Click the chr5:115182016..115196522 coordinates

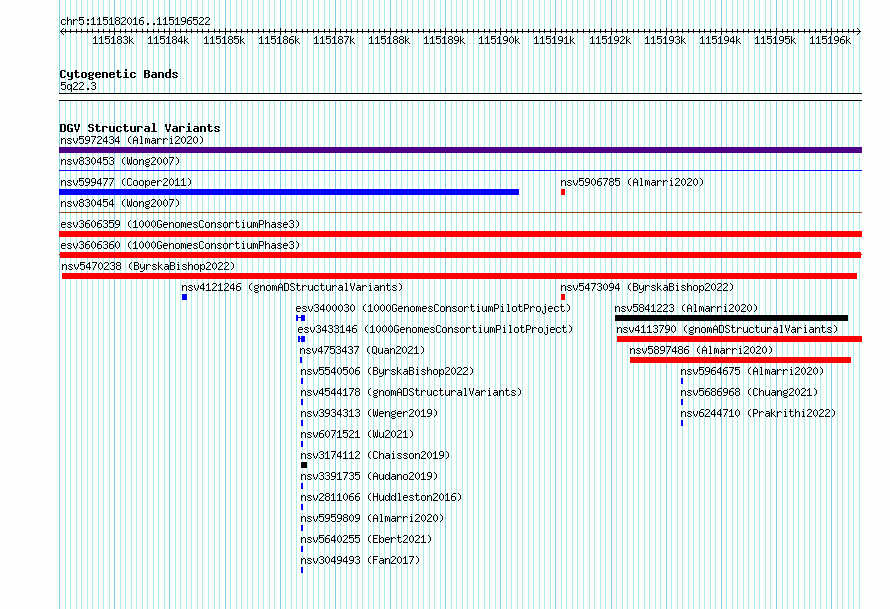pyautogui.click(x=135, y=21)
